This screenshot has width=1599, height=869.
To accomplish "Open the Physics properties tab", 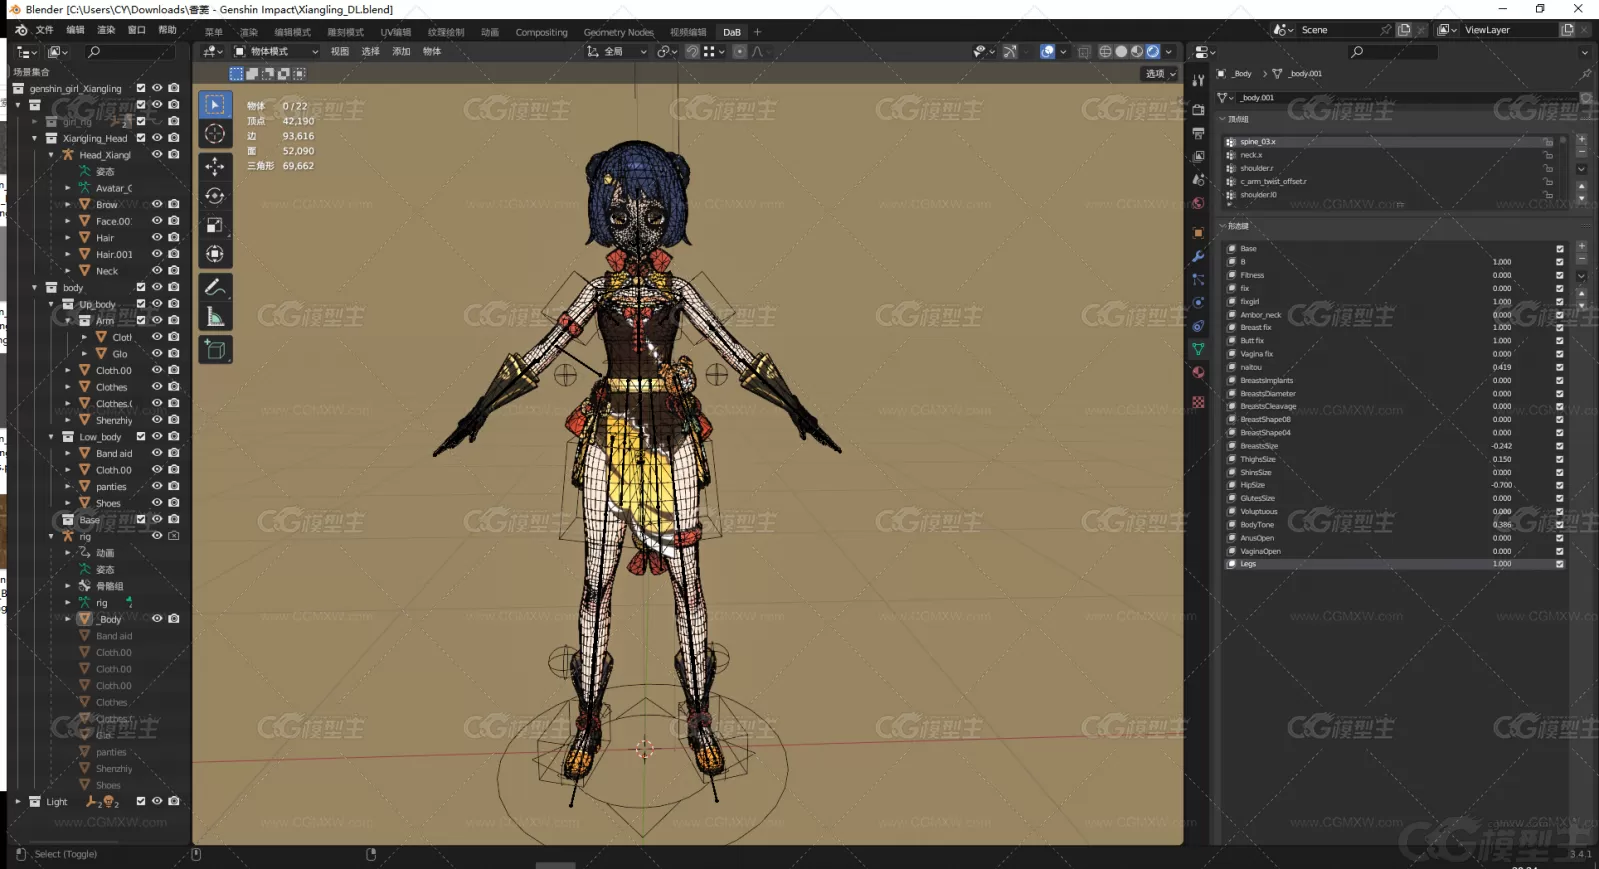I will pos(1198,303).
